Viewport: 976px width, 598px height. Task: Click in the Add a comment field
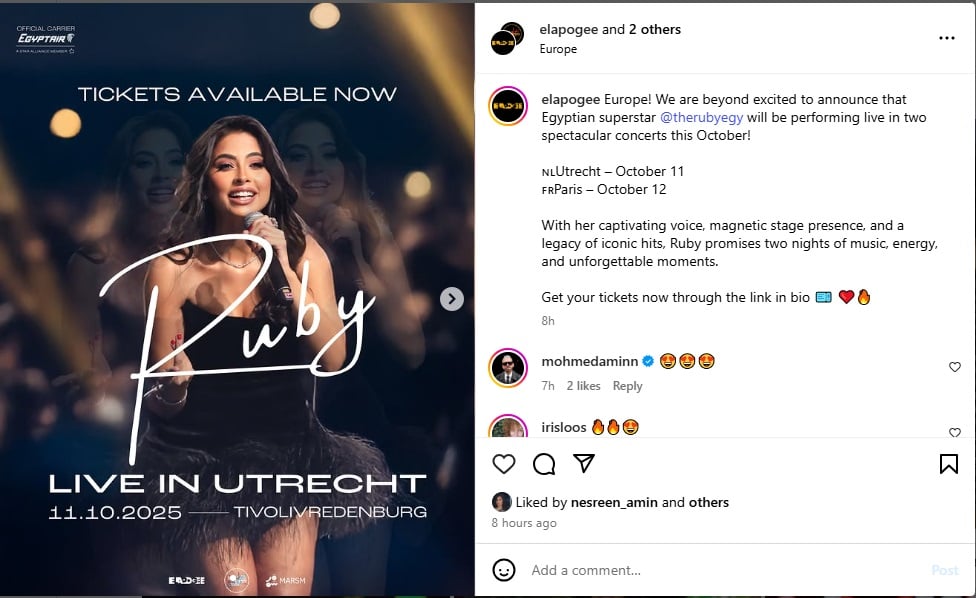(725, 570)
